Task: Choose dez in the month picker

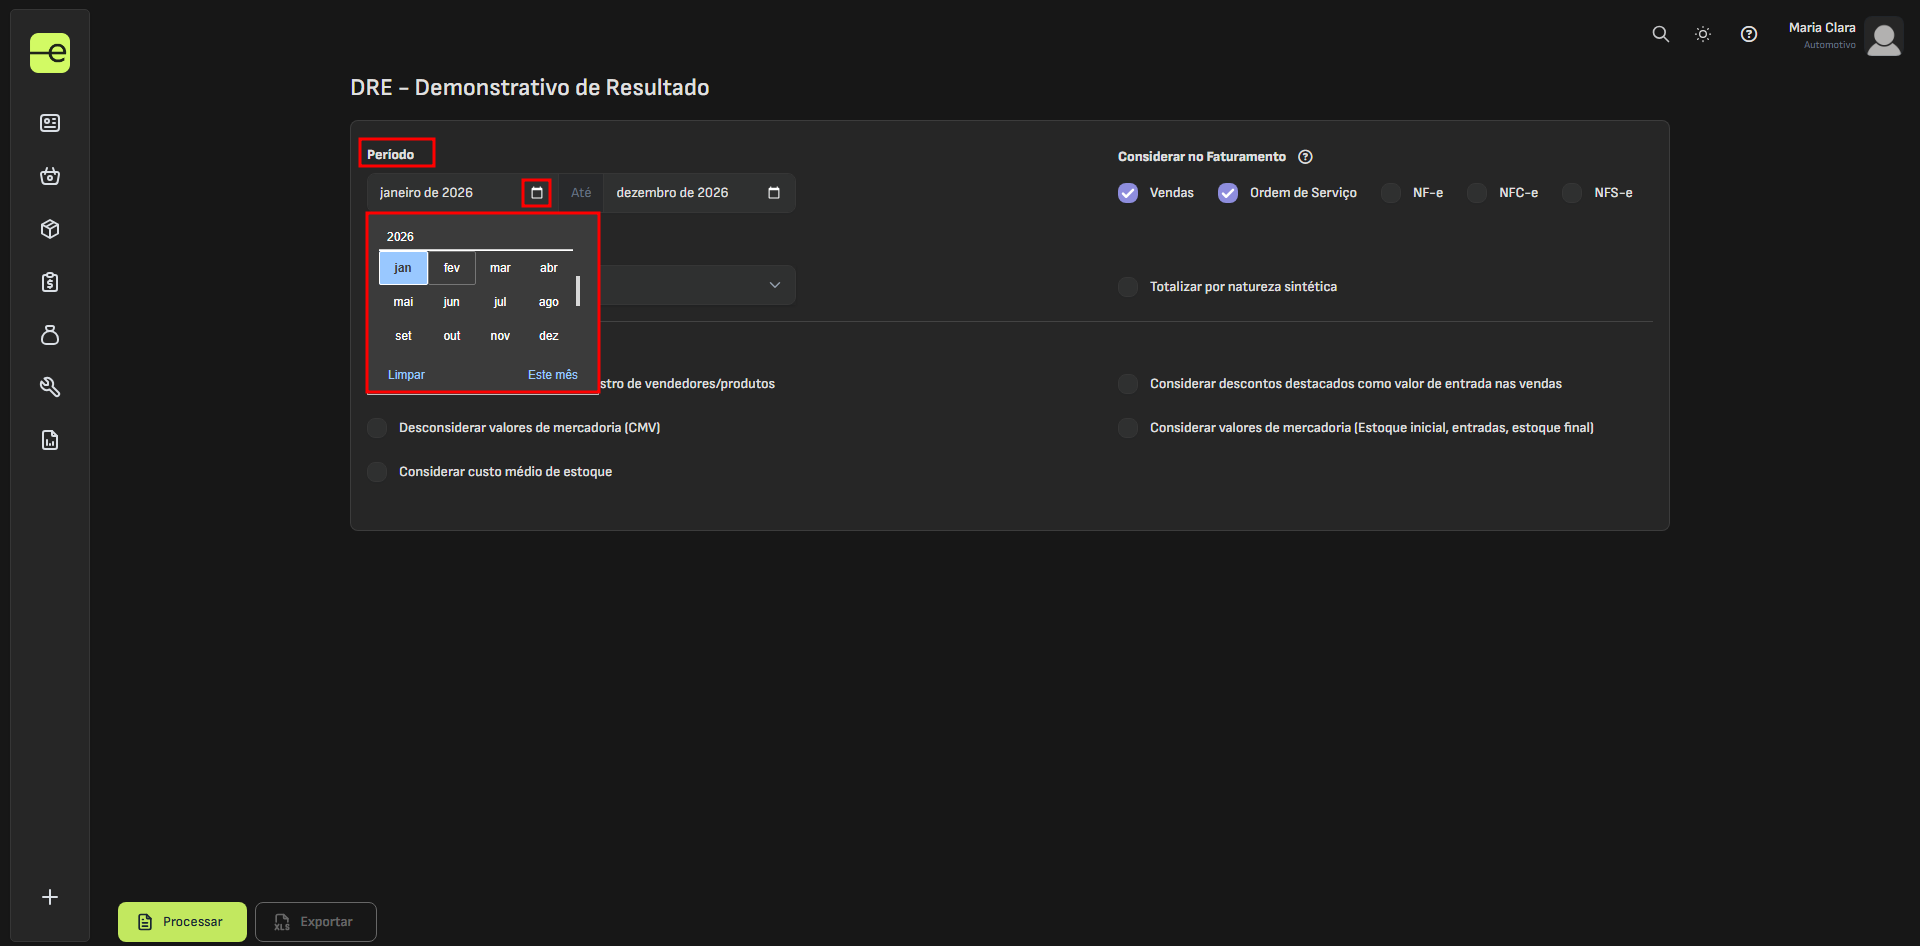Action: pyautogui.click(x=548, y=336)
